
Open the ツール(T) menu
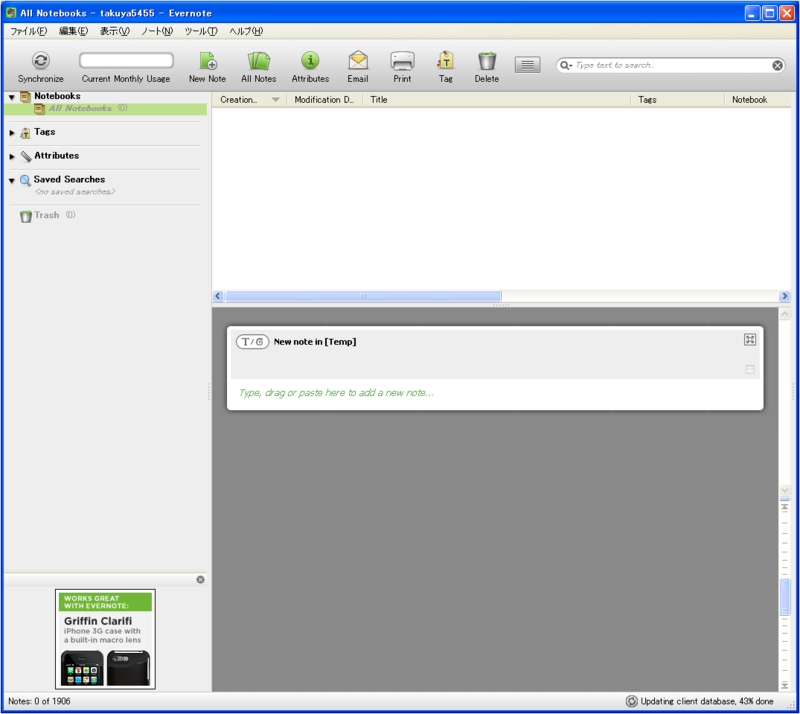point(201,31)
